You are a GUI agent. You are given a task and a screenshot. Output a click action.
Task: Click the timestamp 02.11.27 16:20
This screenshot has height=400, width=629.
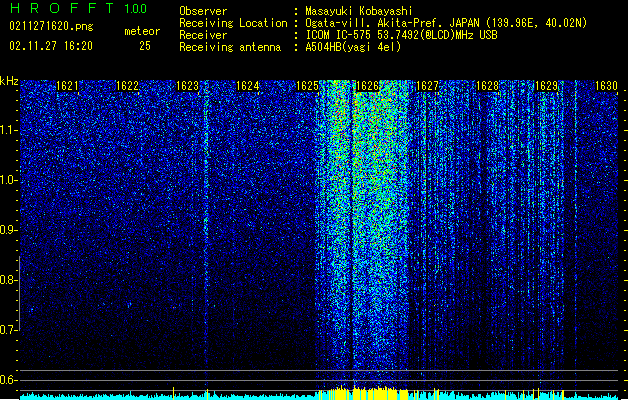[x=51, y=46]
